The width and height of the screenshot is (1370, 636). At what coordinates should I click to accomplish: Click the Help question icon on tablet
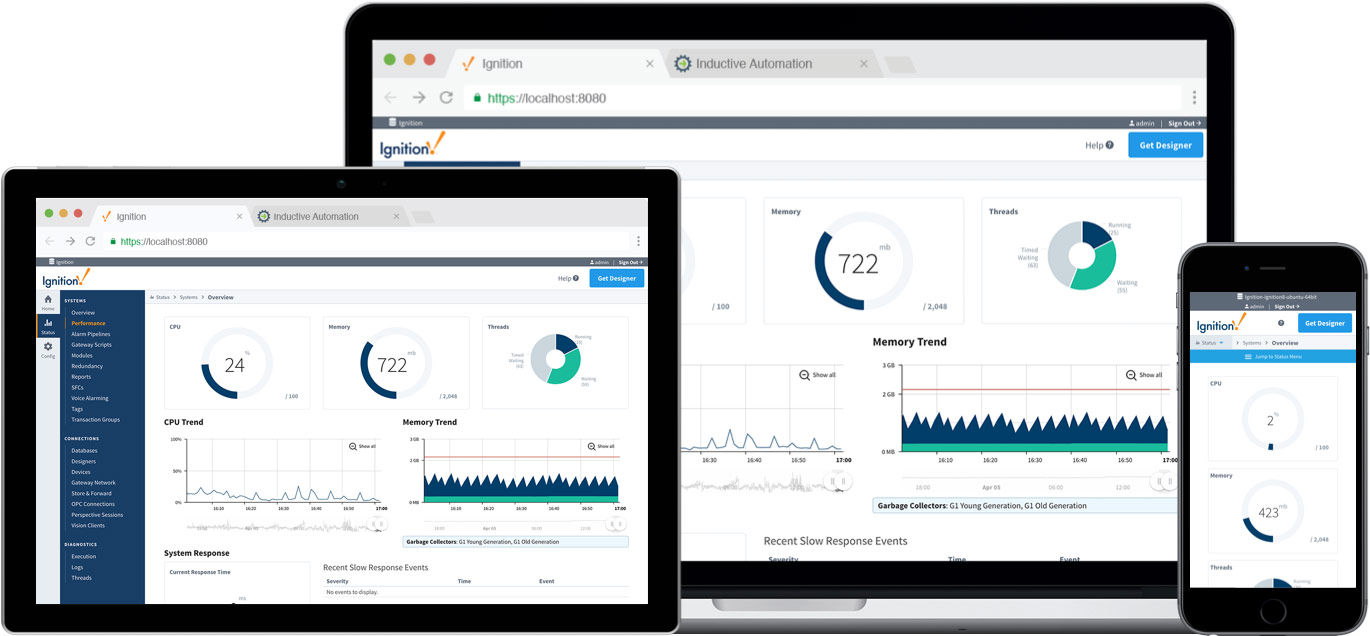click(576, 278)
